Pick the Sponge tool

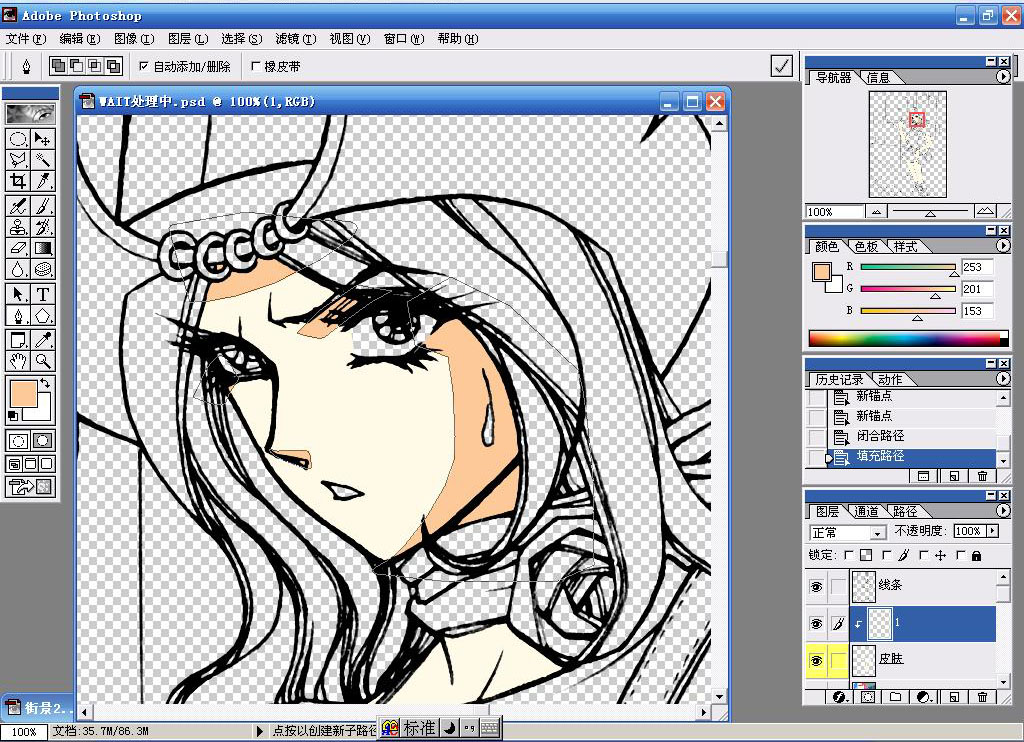(42, 269)
